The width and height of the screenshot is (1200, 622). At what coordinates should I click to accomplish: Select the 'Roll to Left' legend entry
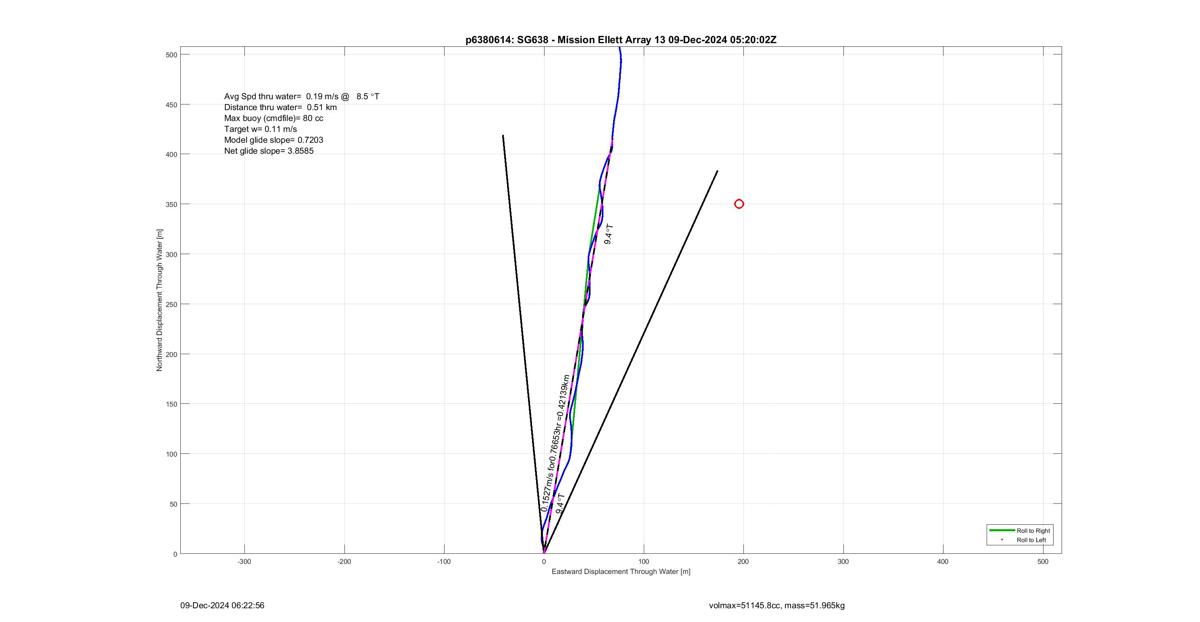(x=1032, y=540)
